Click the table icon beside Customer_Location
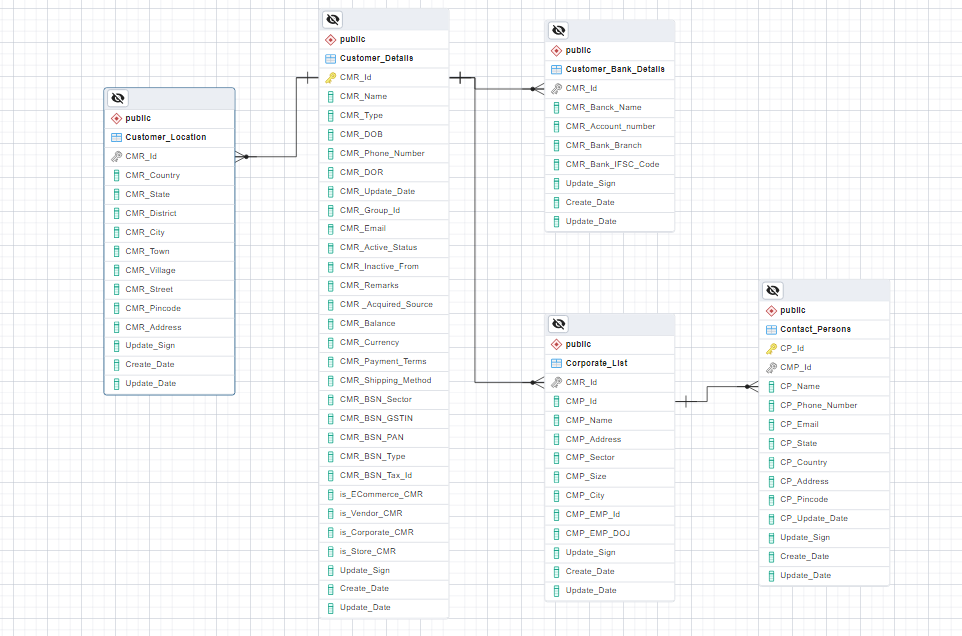The image size is (962, 636). 116,137
